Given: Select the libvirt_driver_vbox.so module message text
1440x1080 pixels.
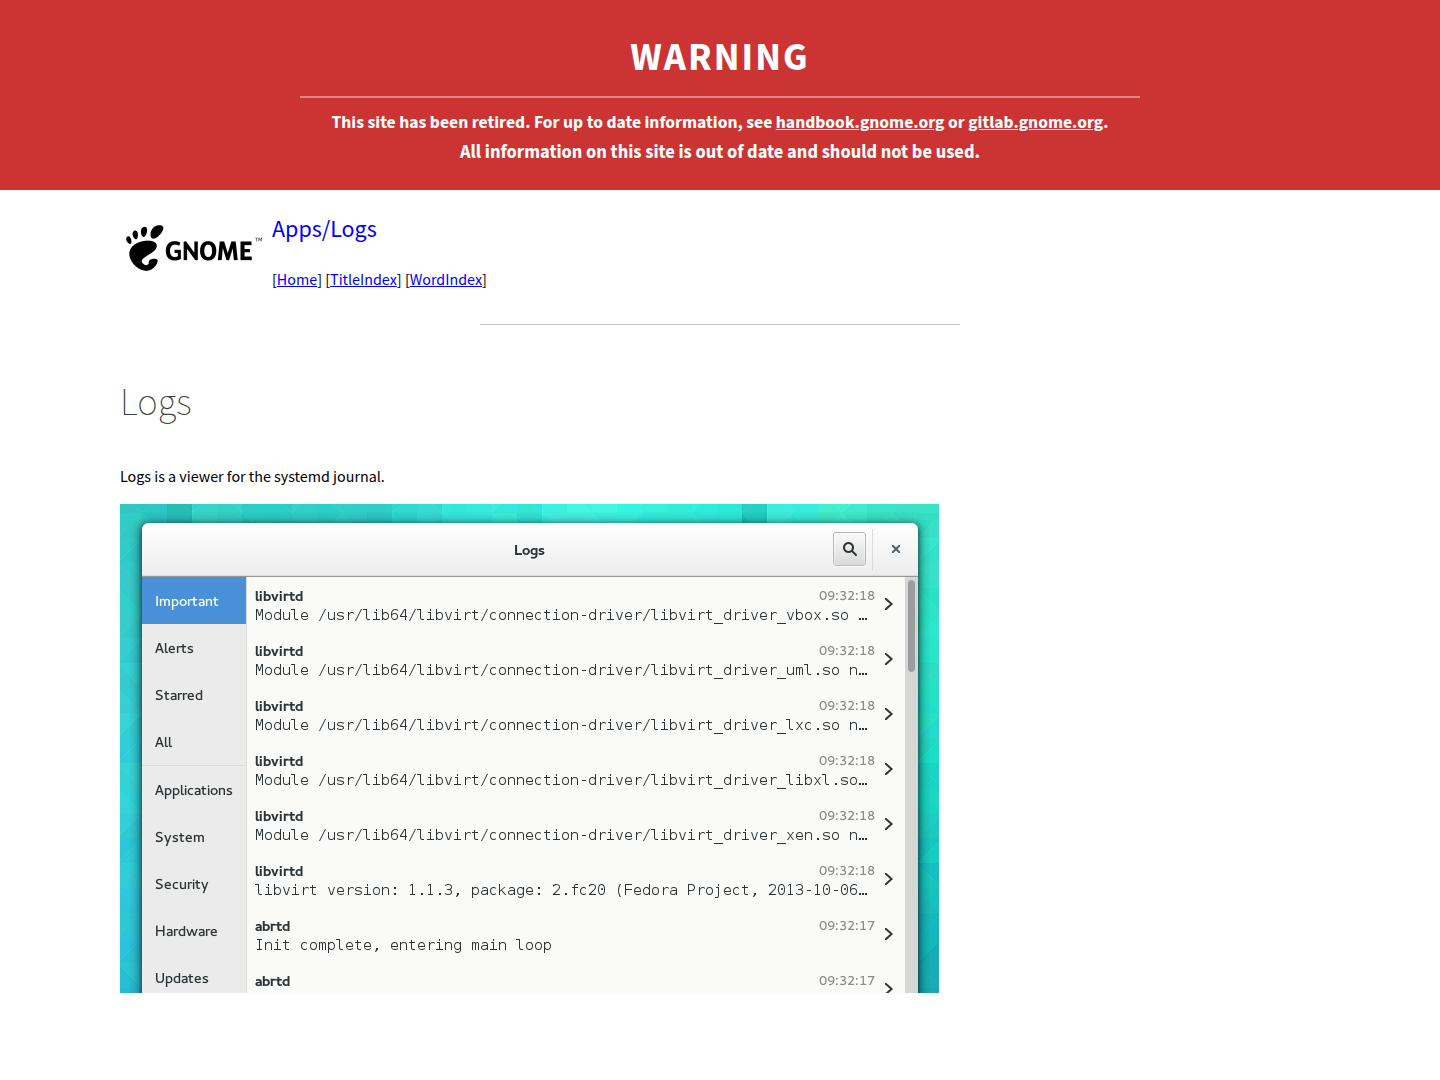Looking at the screenshot, I should (x=561, y=615).
